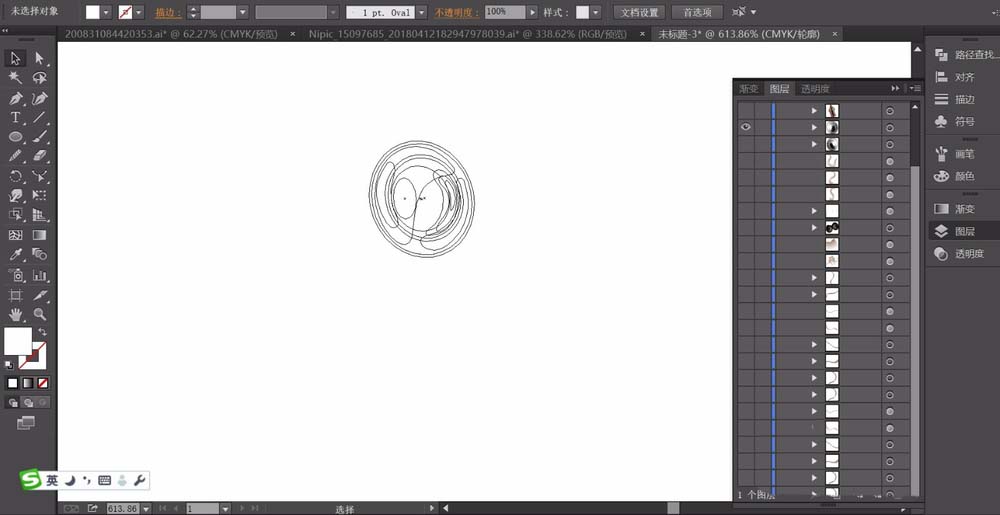Switch to the 200831084420353.ai document tab
The image size is (1000, 515).
172,34
